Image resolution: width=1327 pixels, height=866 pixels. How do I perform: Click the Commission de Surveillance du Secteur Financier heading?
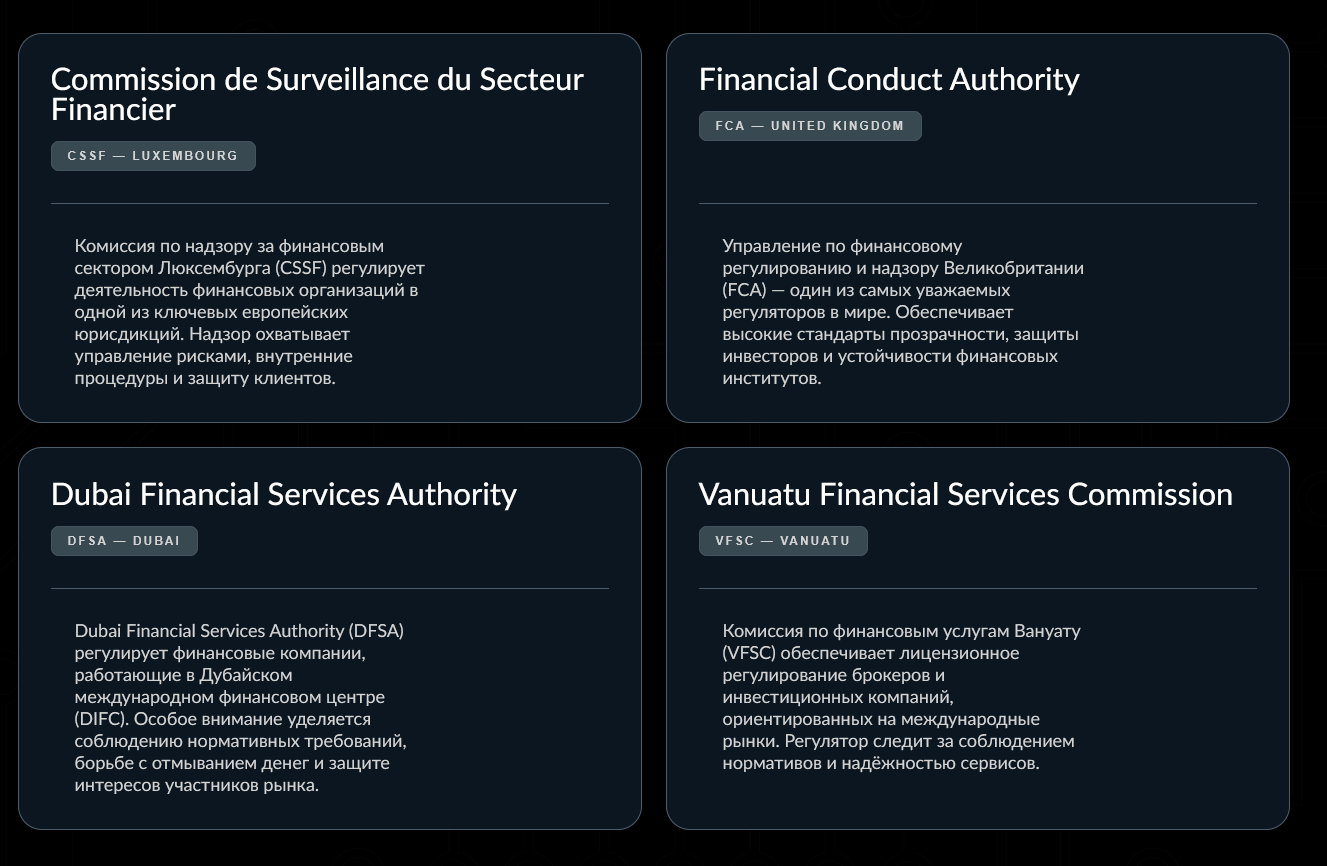click(317, 94)
